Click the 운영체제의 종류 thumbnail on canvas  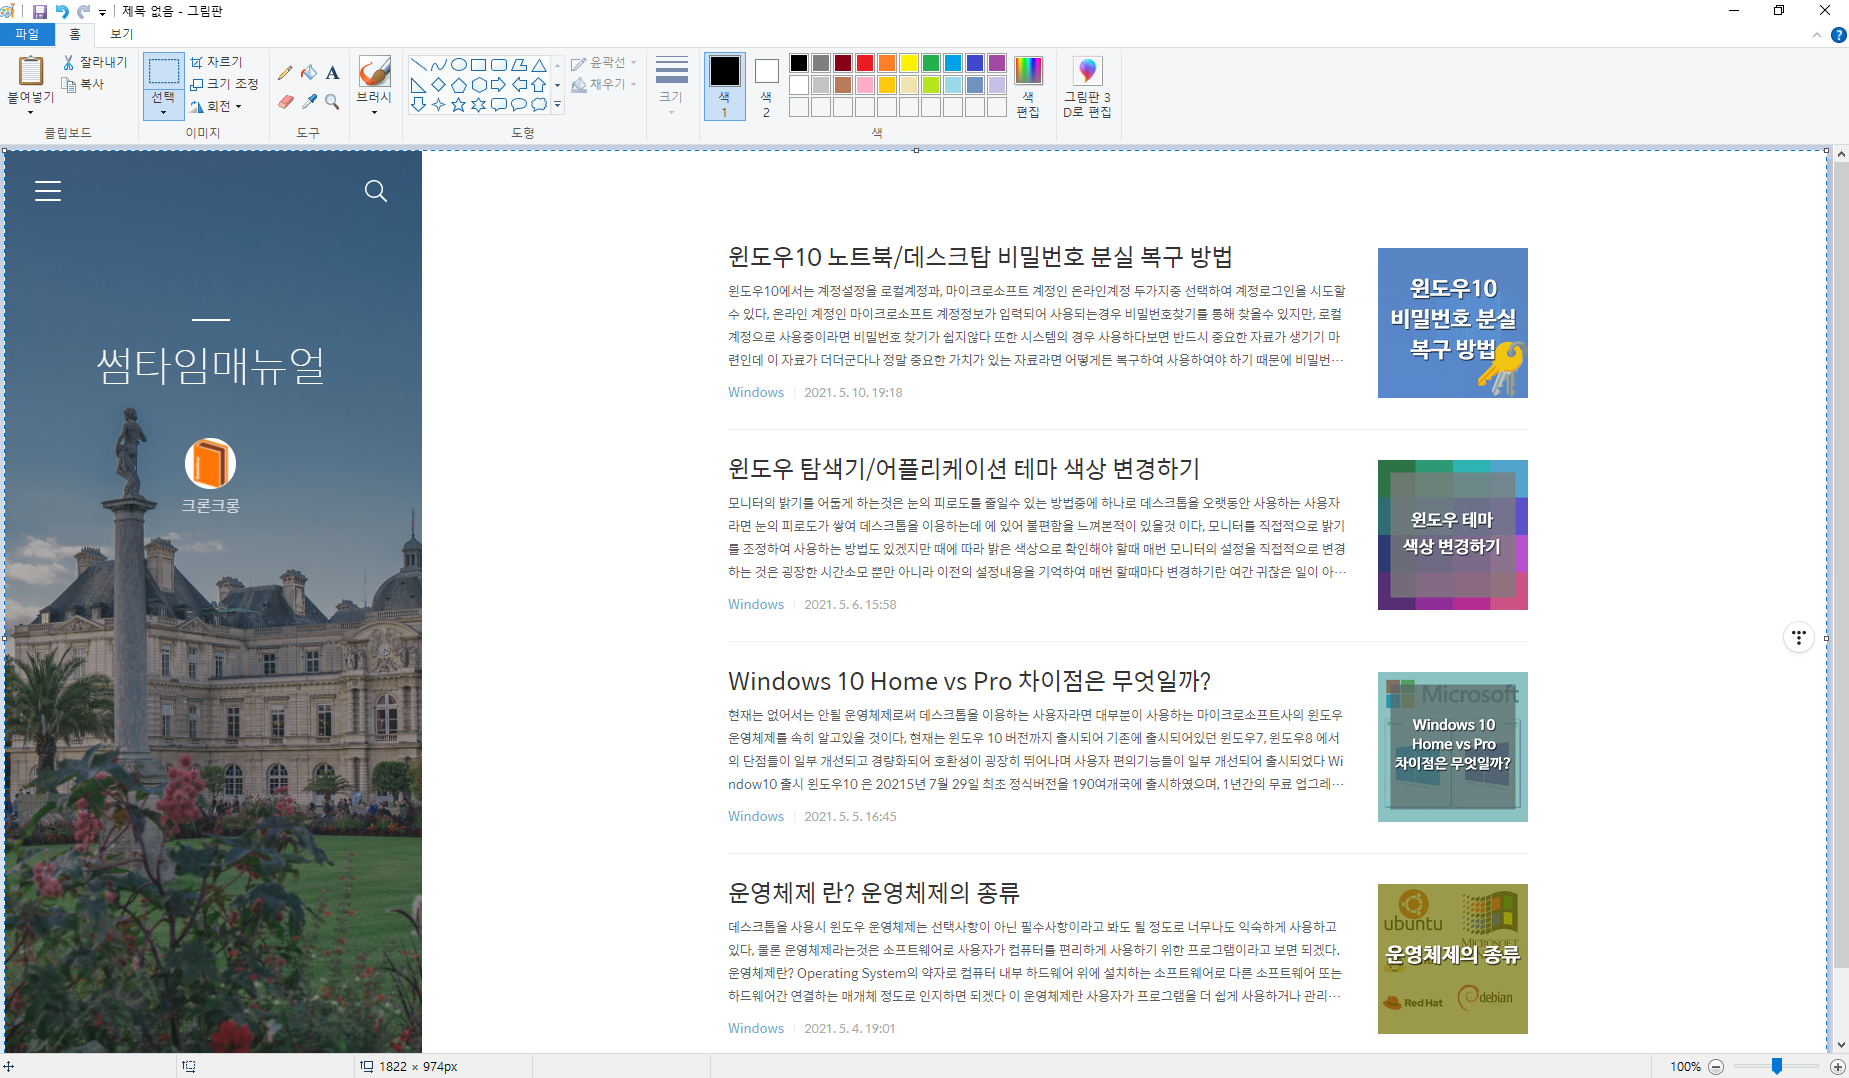(1452, 958)
